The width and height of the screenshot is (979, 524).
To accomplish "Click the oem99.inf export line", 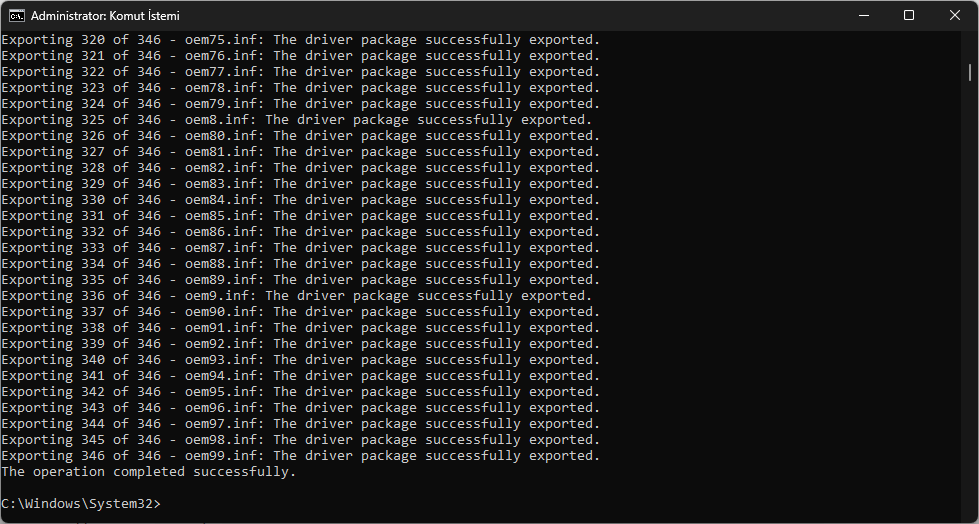I will [x=300, y=456].
